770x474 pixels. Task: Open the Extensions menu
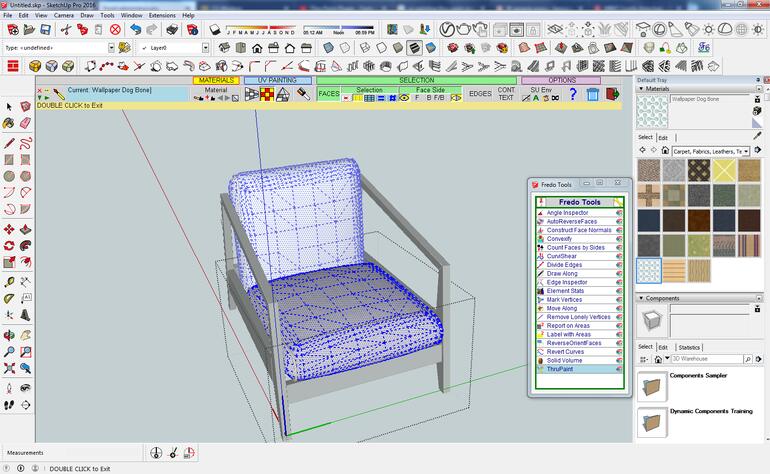click(x=162, y=15)
